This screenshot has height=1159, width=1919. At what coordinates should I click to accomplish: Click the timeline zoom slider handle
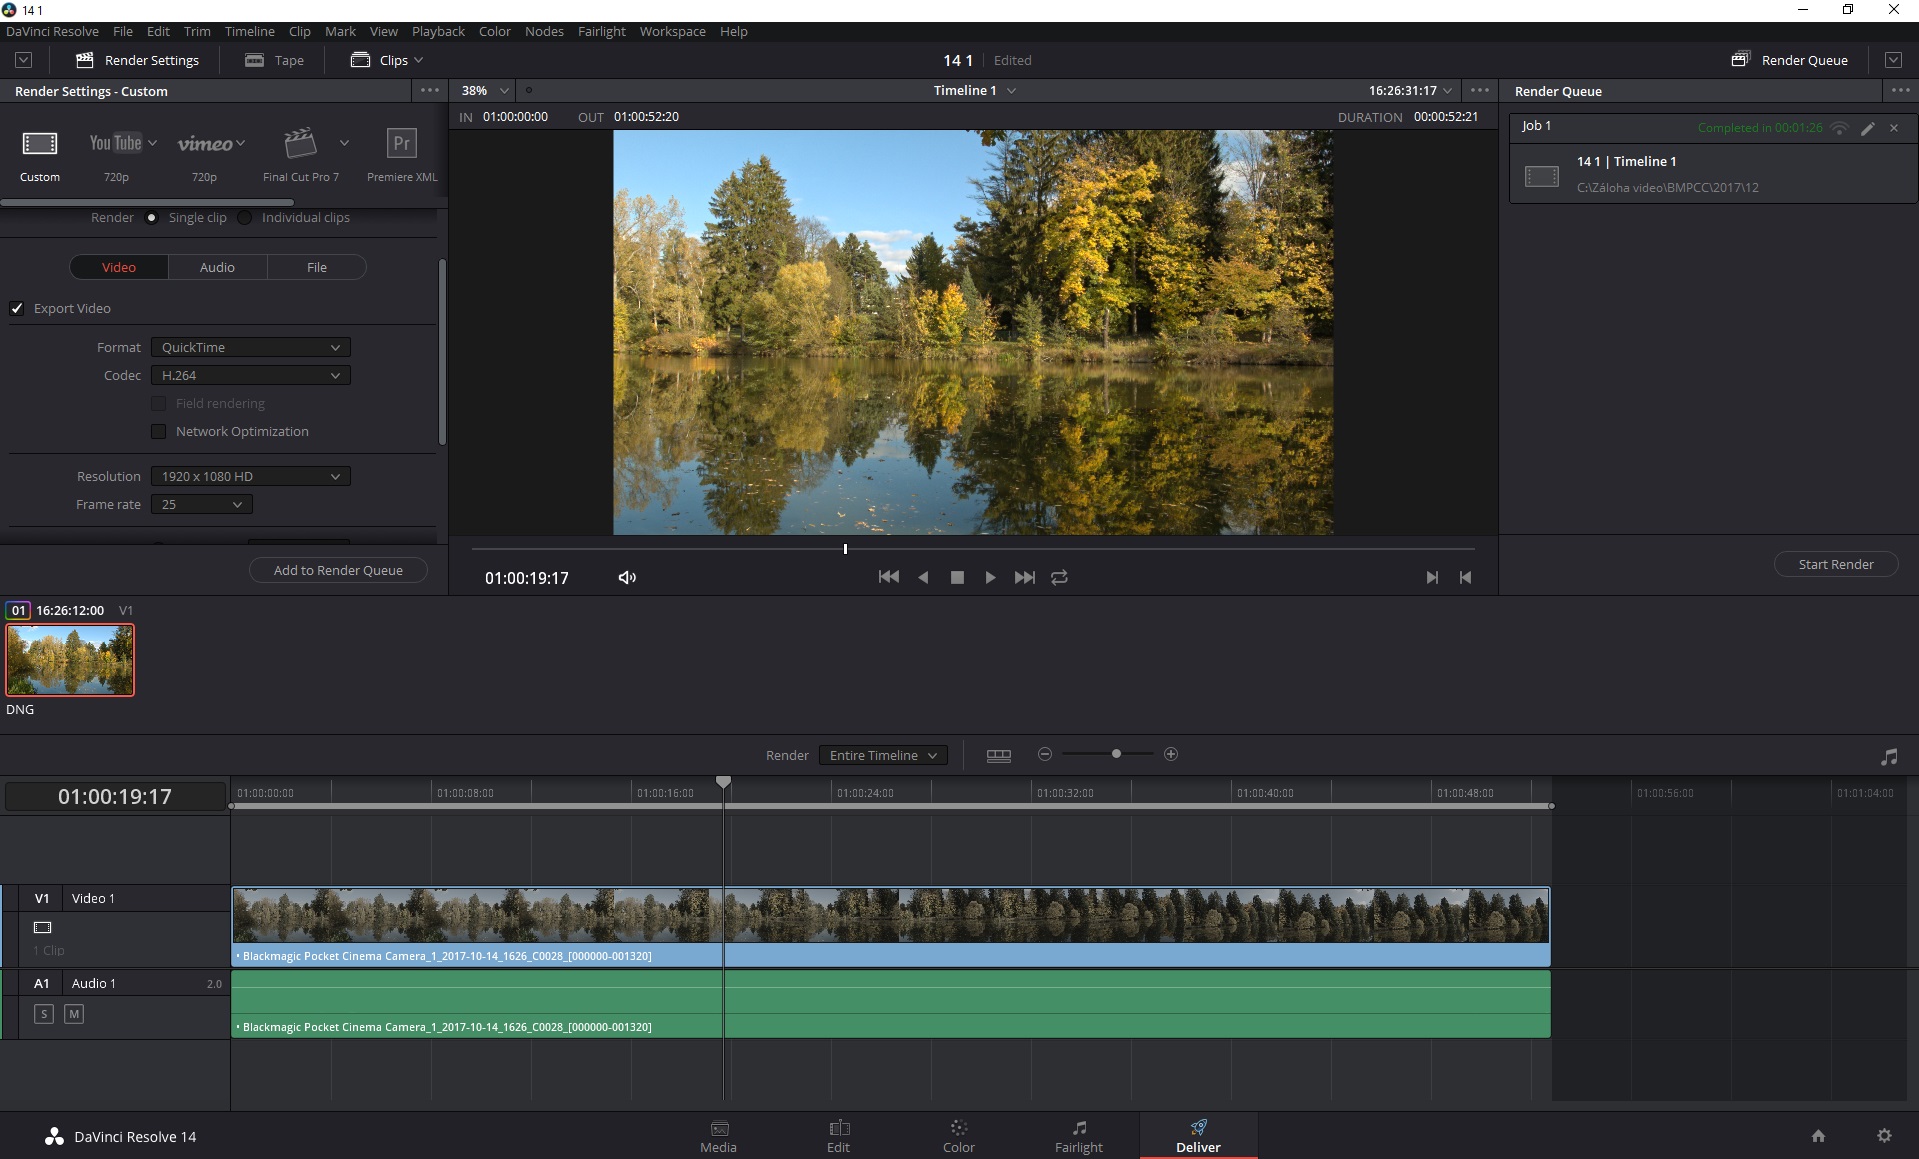pyautogui.click(x=1116, y=754)
